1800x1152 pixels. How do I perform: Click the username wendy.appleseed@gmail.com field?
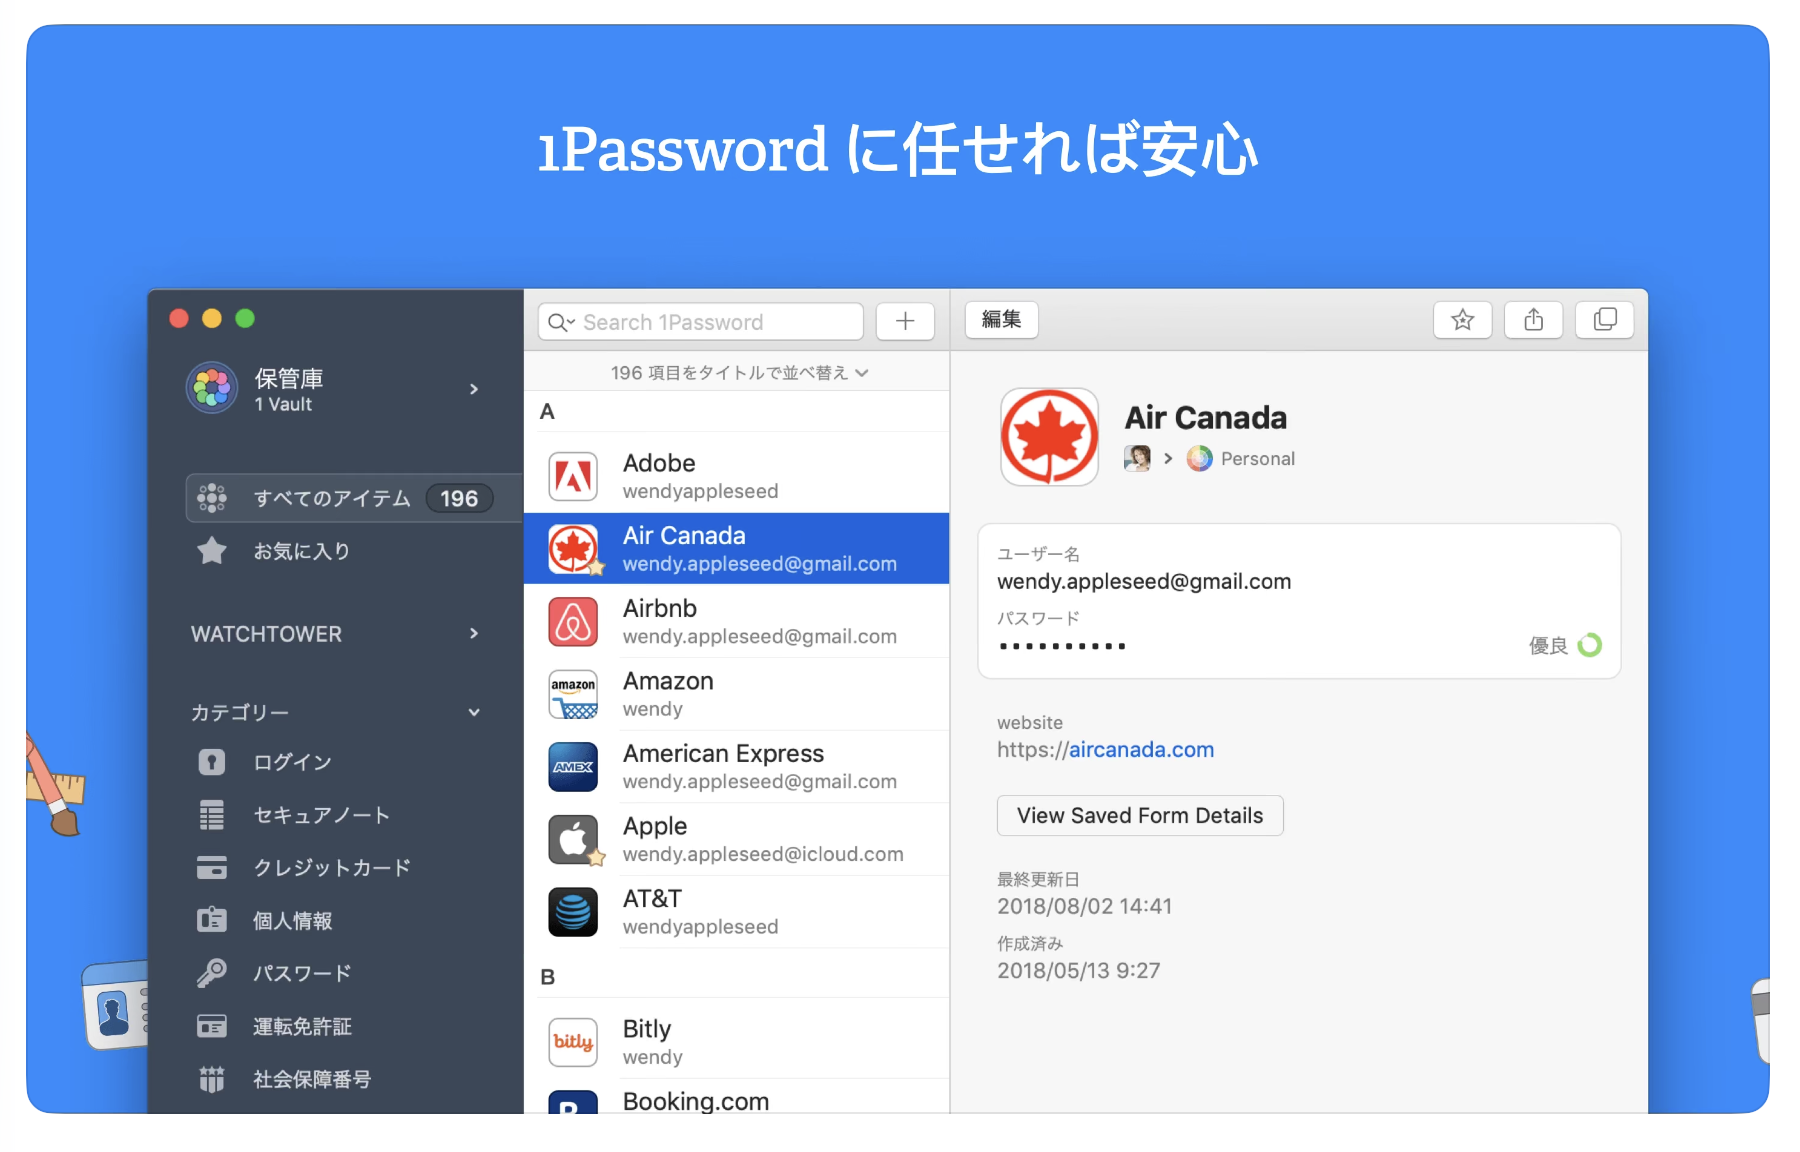[x=1144, y=582]
